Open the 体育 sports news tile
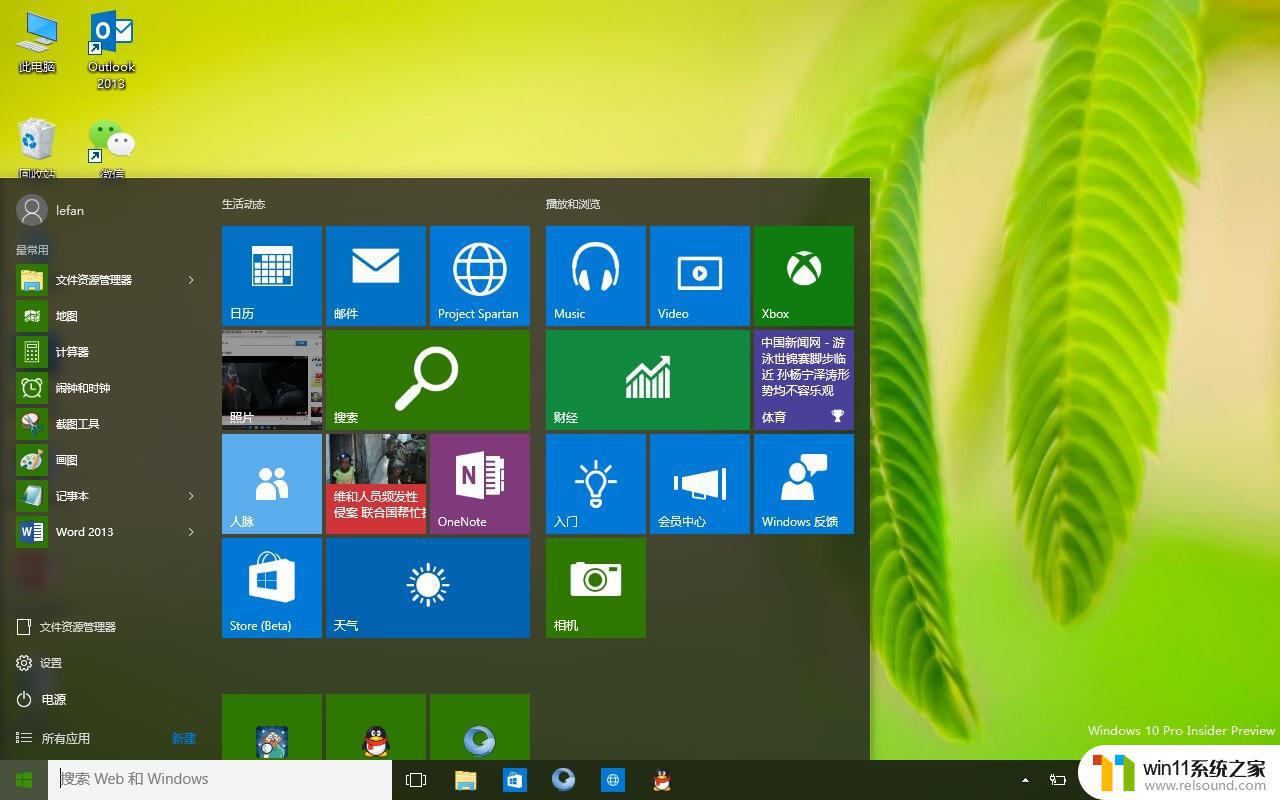 (x=804, y=380)
